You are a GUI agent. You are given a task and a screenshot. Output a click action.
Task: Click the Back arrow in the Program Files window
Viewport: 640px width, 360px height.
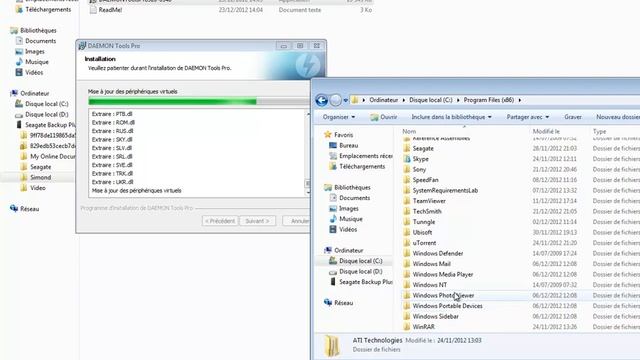pos(321,100)
